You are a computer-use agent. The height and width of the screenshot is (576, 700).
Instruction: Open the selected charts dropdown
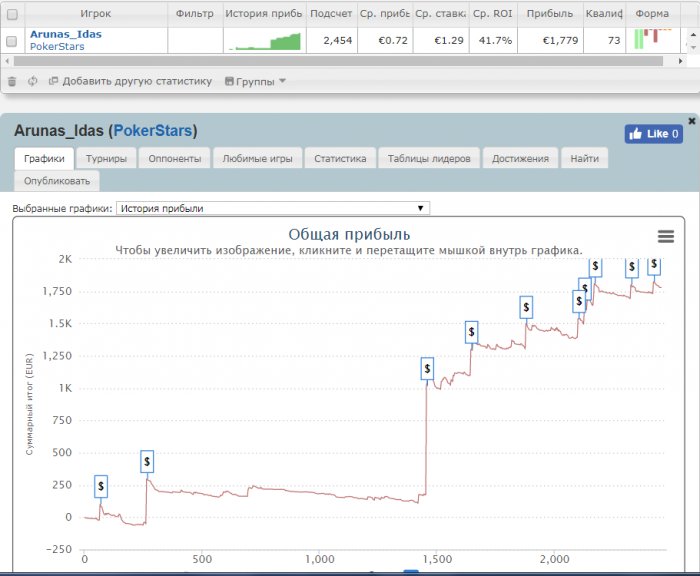pyautogui.click(x=272, y=208)
